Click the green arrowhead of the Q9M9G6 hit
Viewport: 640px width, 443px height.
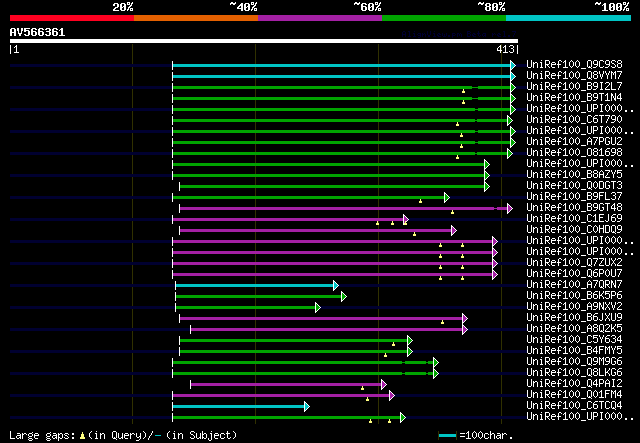(x=436, y=363)
